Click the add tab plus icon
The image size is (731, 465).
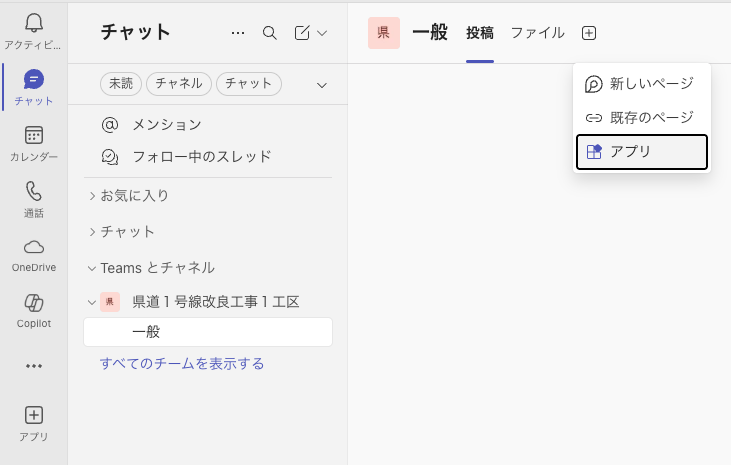(x=589, y=33)
